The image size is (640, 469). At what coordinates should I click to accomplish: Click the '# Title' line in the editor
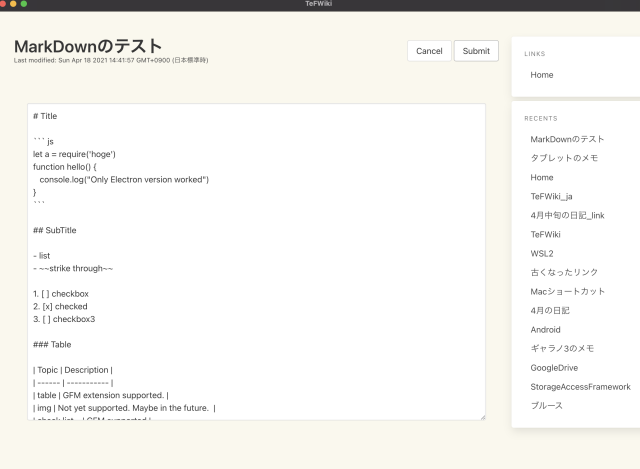(45, 116)
